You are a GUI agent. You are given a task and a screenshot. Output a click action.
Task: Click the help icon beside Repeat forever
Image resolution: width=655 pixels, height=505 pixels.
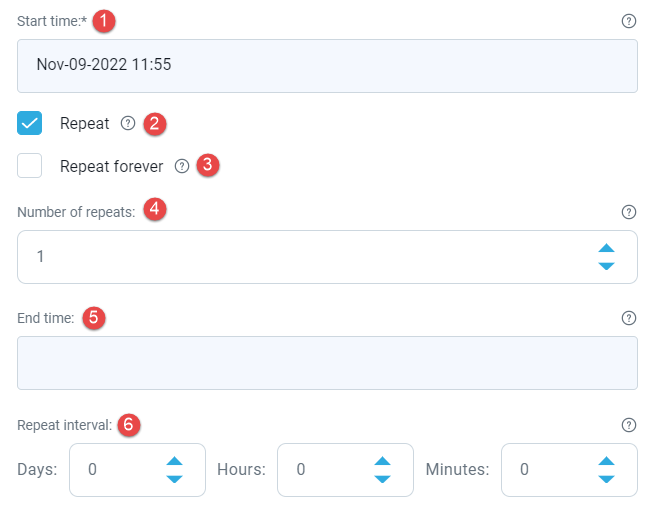[x=181, y=166]
